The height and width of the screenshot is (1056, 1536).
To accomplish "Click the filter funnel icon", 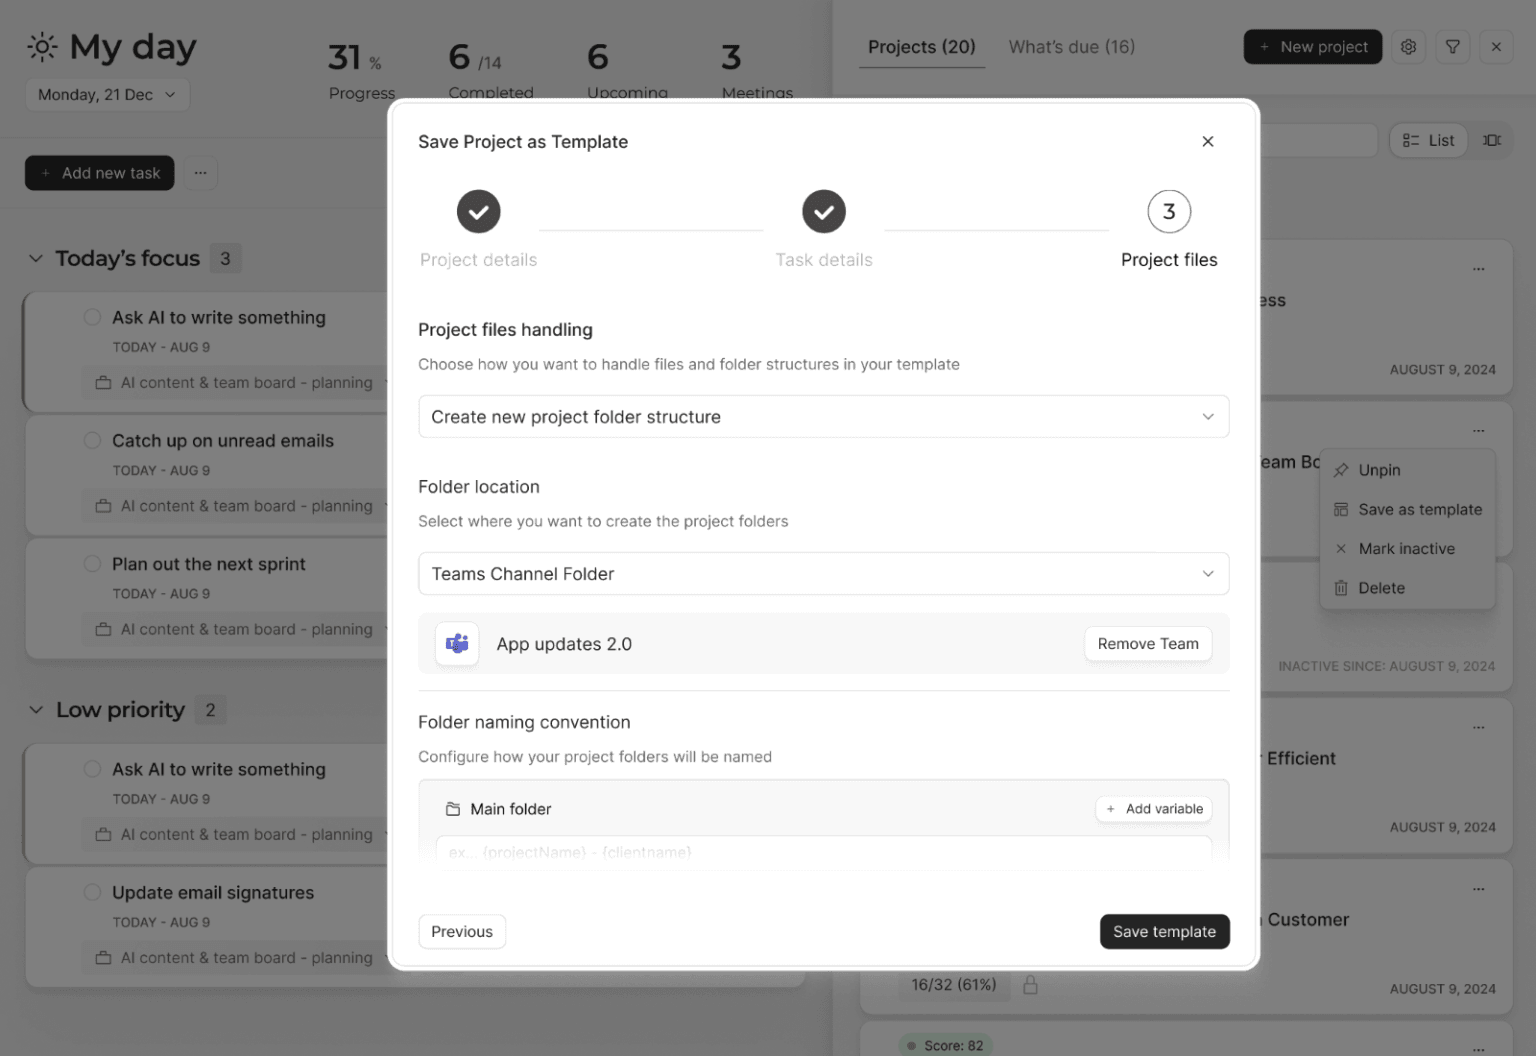I will click(x=1452, y=46).
